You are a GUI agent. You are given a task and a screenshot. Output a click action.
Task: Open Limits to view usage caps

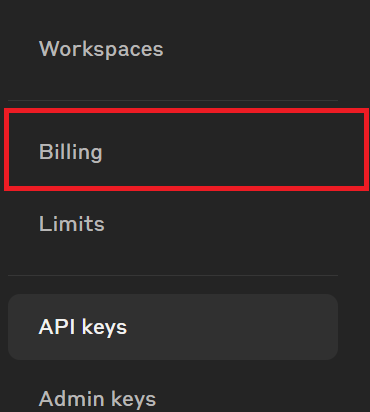click(x=173, y=223)
